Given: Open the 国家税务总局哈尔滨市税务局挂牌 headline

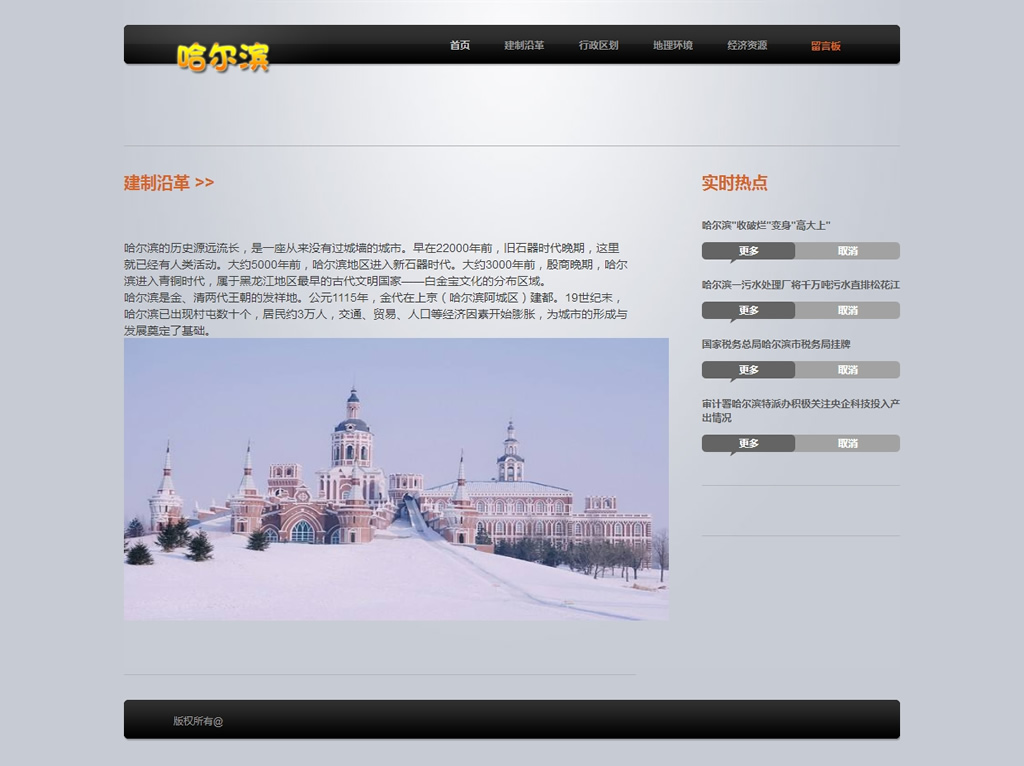Looking at the screenshot, I should click(776, 344).
